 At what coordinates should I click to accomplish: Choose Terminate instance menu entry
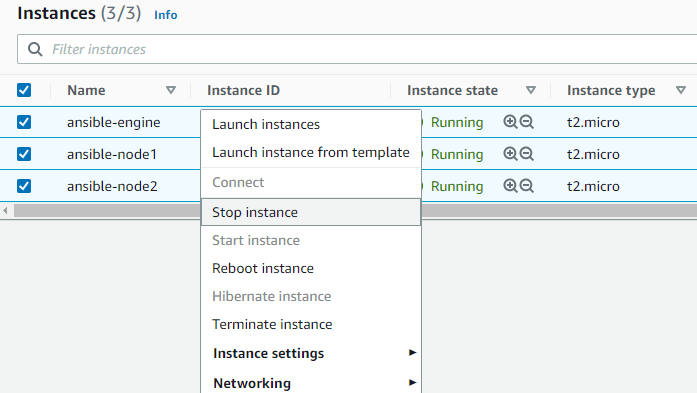311,324
